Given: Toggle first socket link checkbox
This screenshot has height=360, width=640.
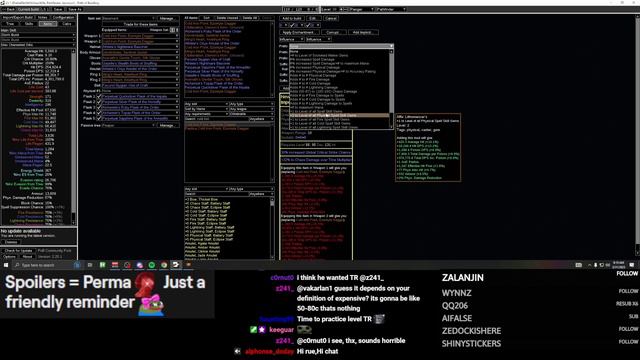Looking at the screenshot, I should (x=292, y=25).
